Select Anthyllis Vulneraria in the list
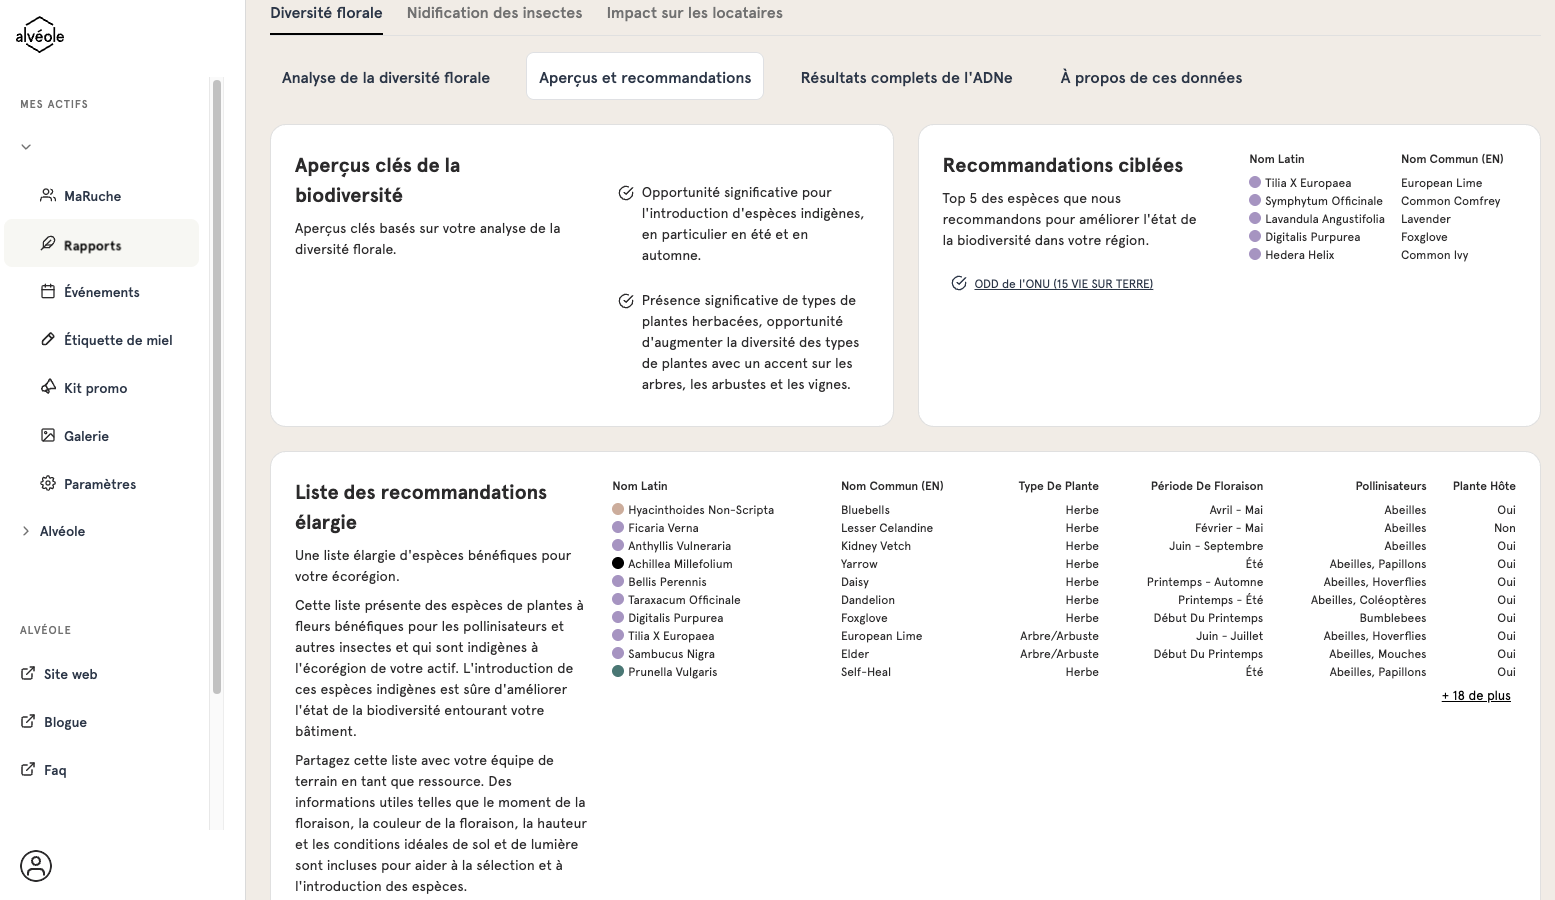The width and height of the screenshot is (1555, 900). [679, 546]
